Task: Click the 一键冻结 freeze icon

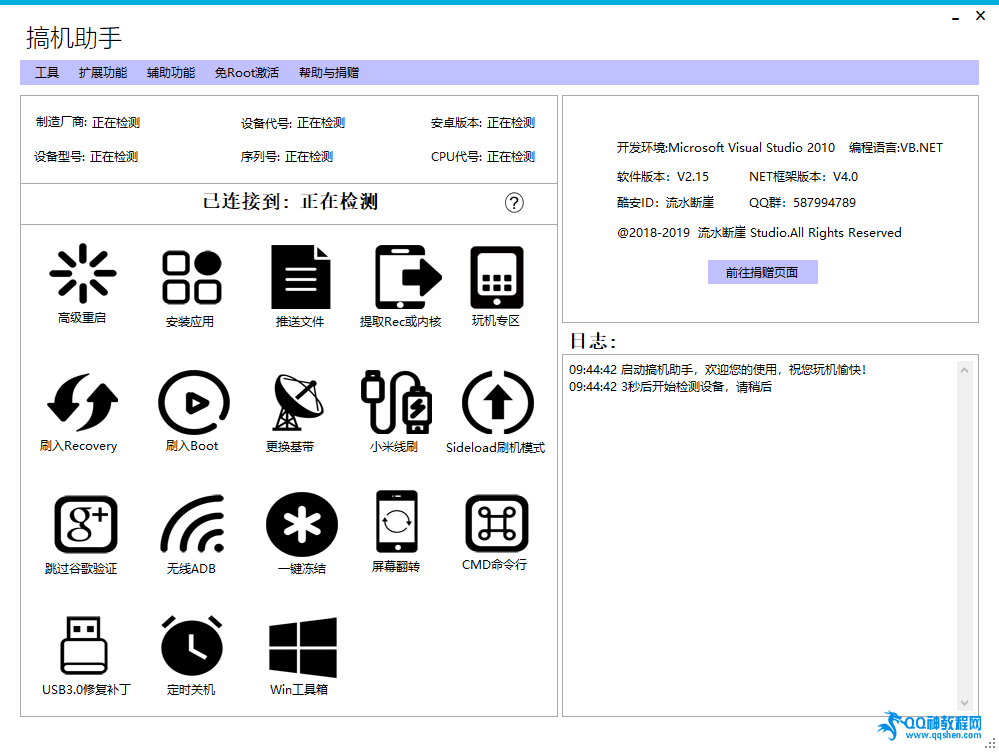Action: coord(302,524)
